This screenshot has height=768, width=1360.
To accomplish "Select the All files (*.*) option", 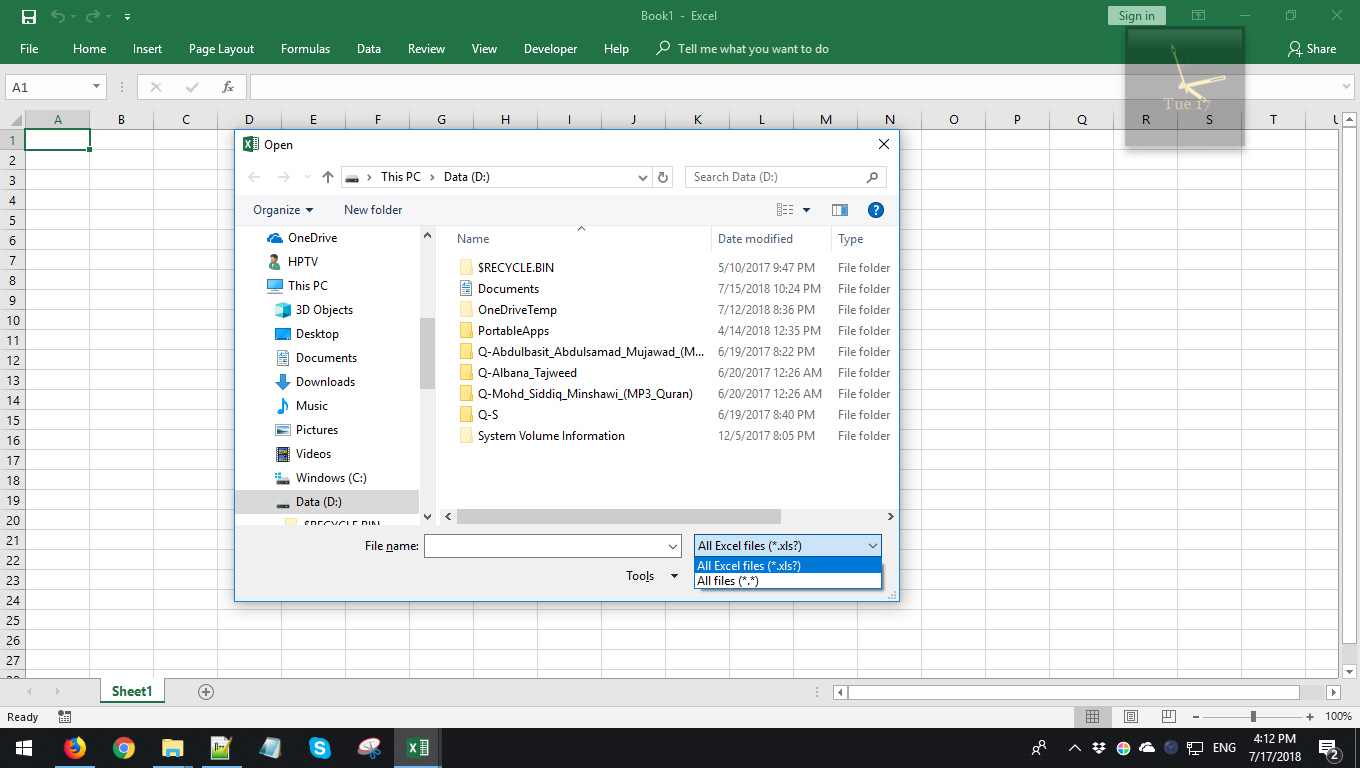I will coord(728,581).
